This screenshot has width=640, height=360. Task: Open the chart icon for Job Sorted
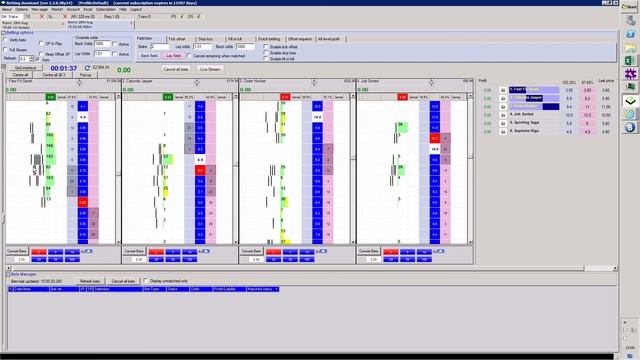point(503,115)
